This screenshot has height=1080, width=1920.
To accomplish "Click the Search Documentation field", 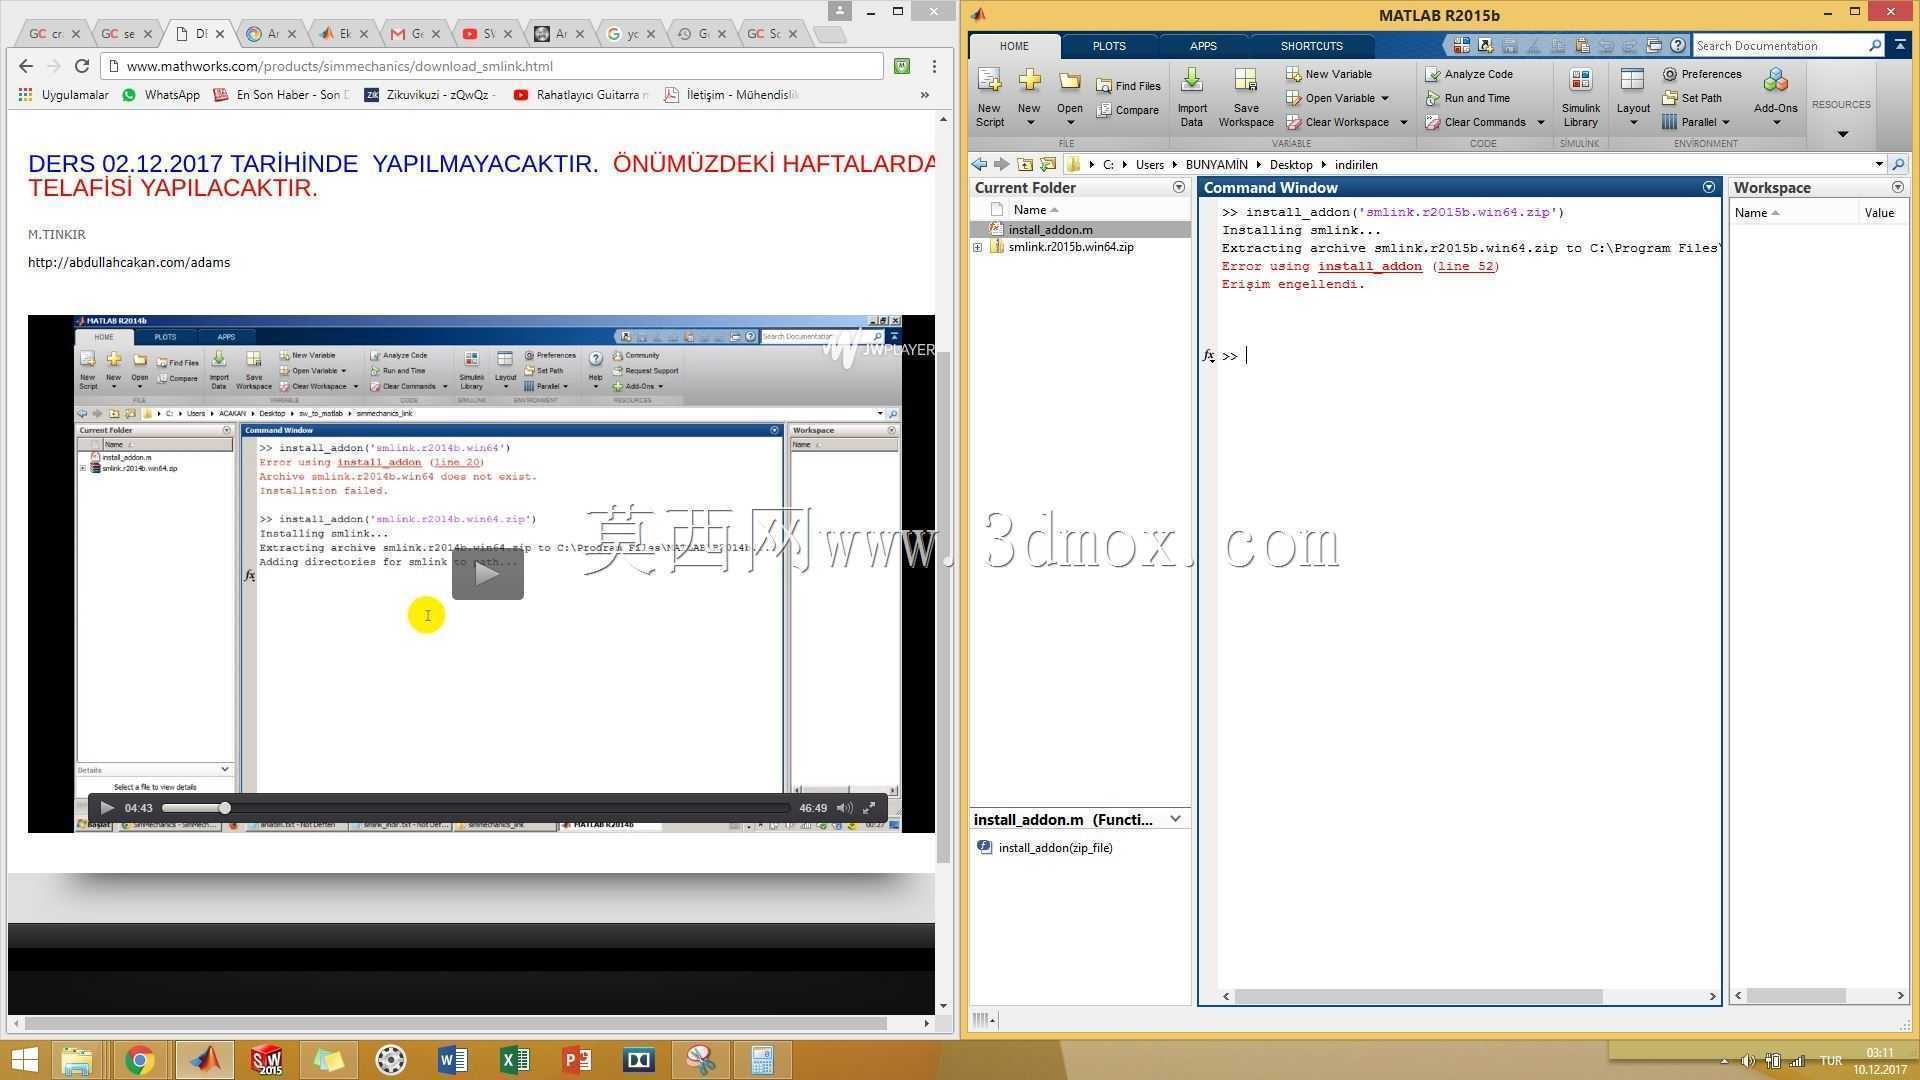I will [x=1780, y=46].
